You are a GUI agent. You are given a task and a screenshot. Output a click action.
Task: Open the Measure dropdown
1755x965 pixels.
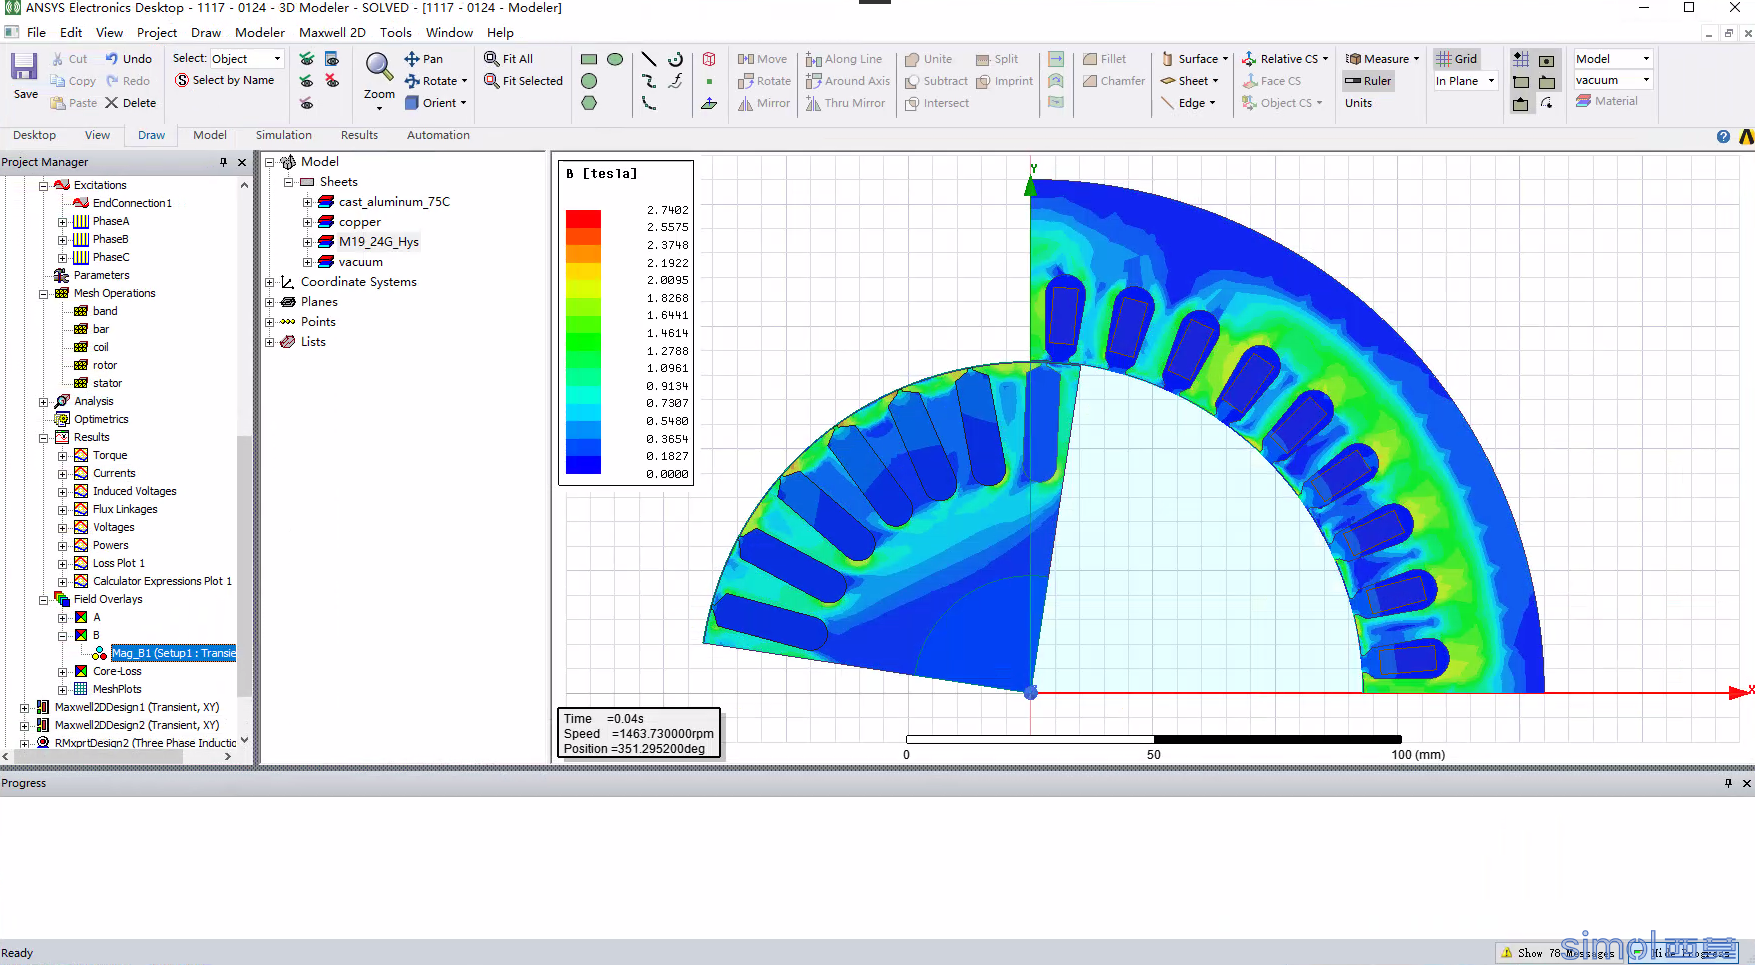coord(1382,59)
